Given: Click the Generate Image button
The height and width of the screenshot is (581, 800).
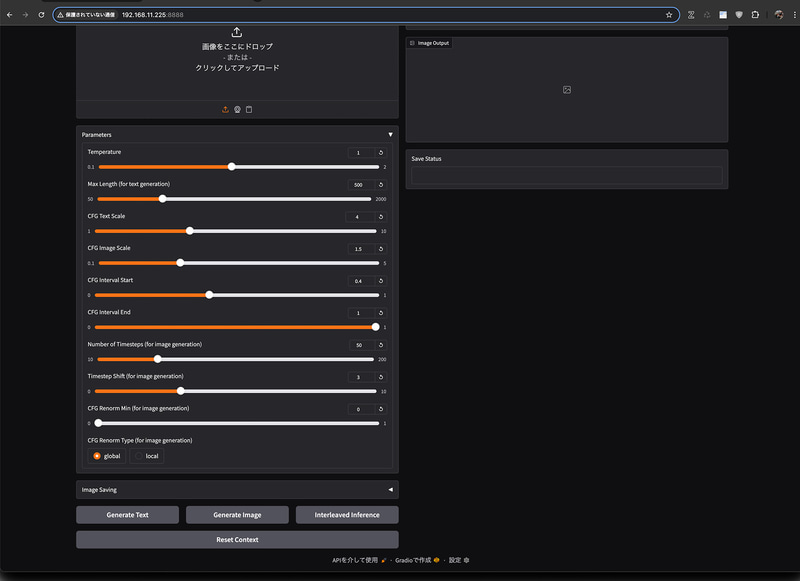Looking at the screenshot, I should click(237, 515).
